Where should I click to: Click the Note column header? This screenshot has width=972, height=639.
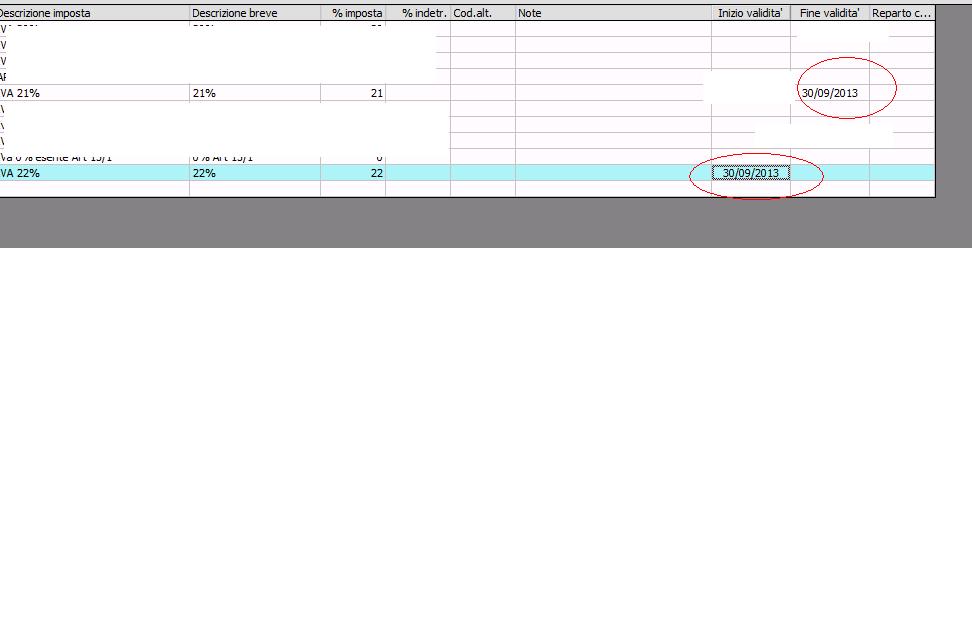click(613, 12)
